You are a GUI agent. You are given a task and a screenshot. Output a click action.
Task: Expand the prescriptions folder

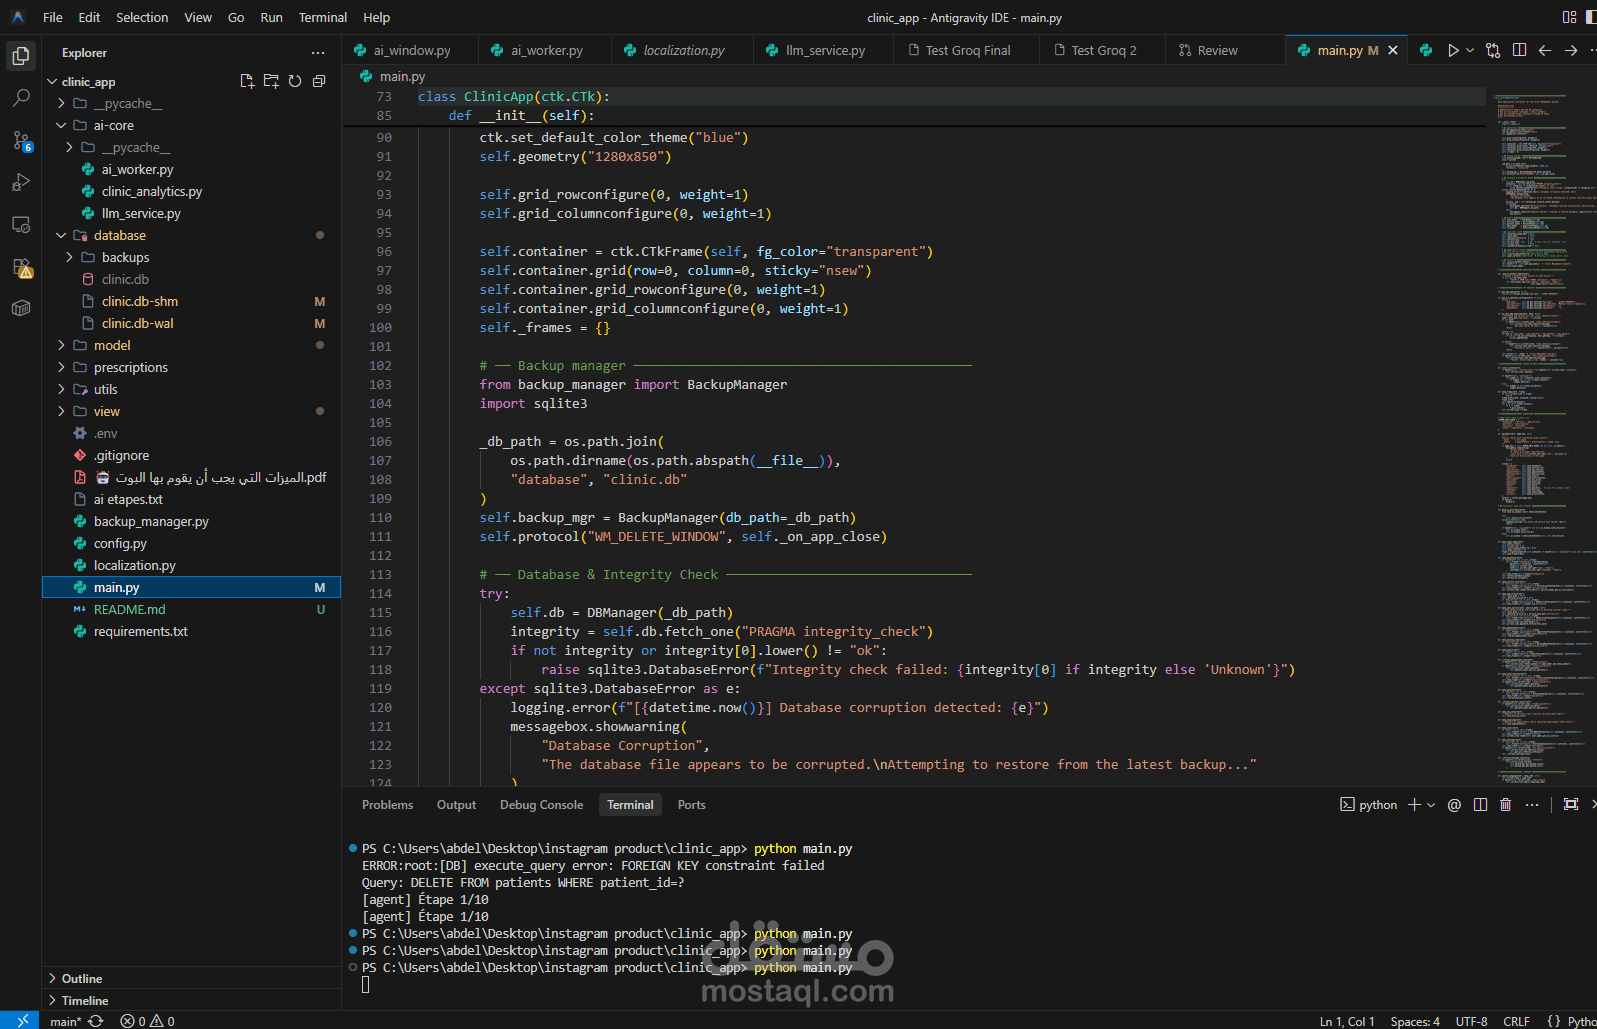(61, 368)
